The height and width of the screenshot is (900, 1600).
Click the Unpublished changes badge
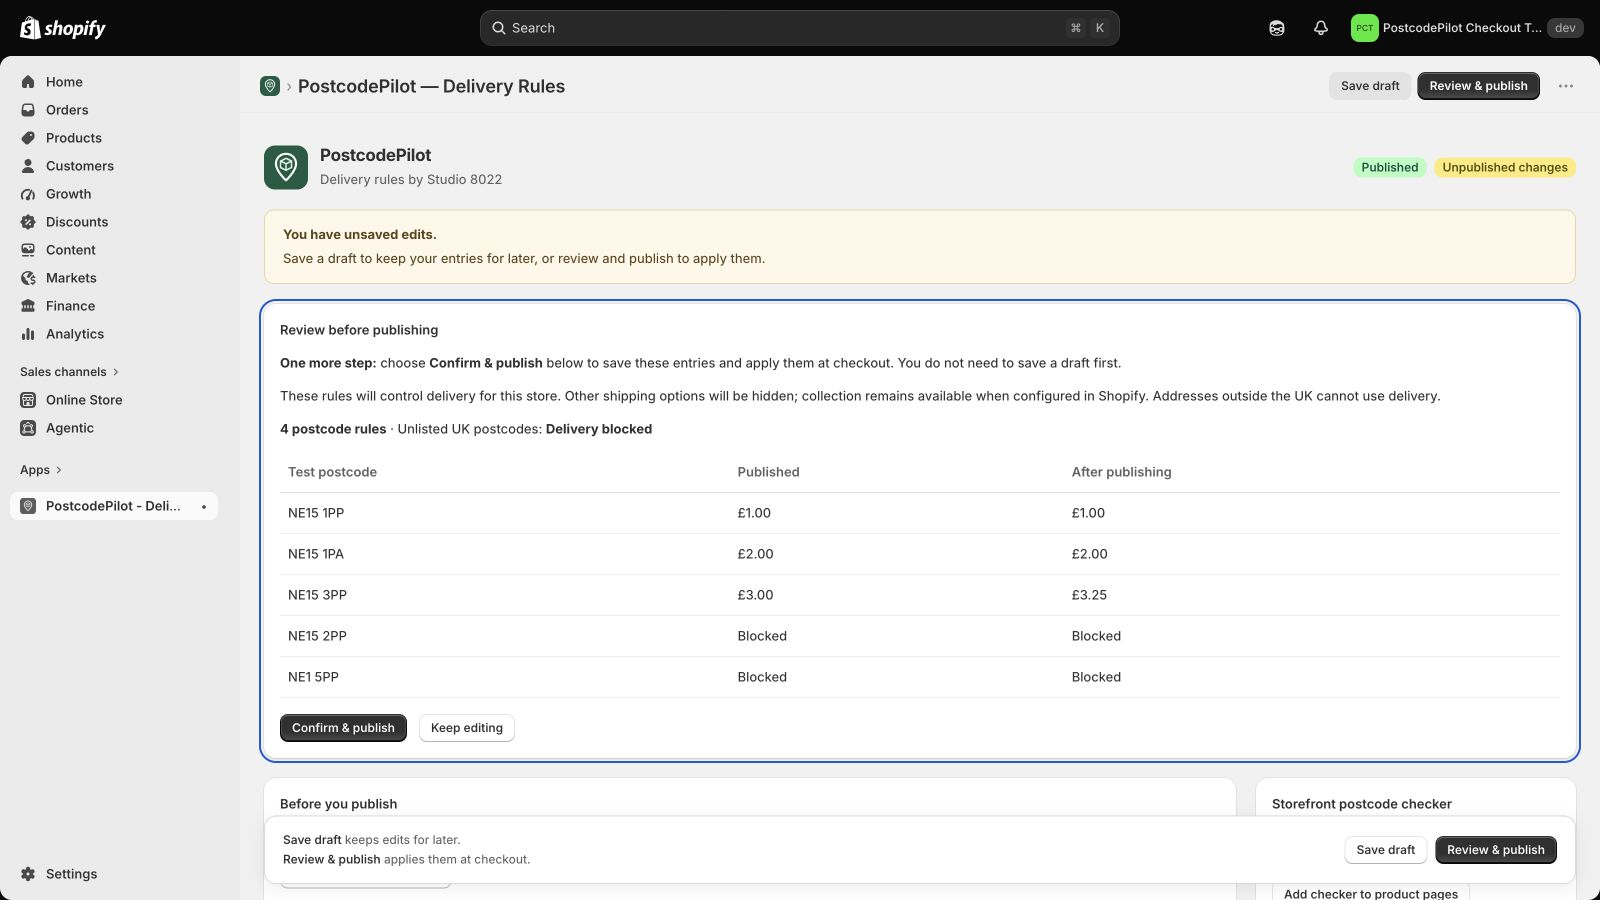point(1505,167)
